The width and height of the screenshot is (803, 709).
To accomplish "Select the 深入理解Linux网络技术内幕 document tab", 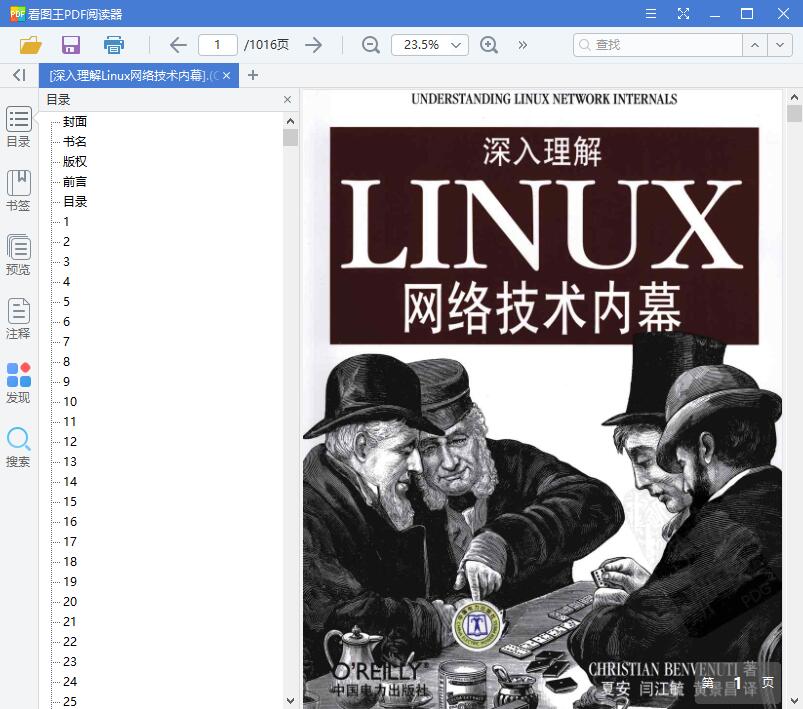I will coord(133,75).
